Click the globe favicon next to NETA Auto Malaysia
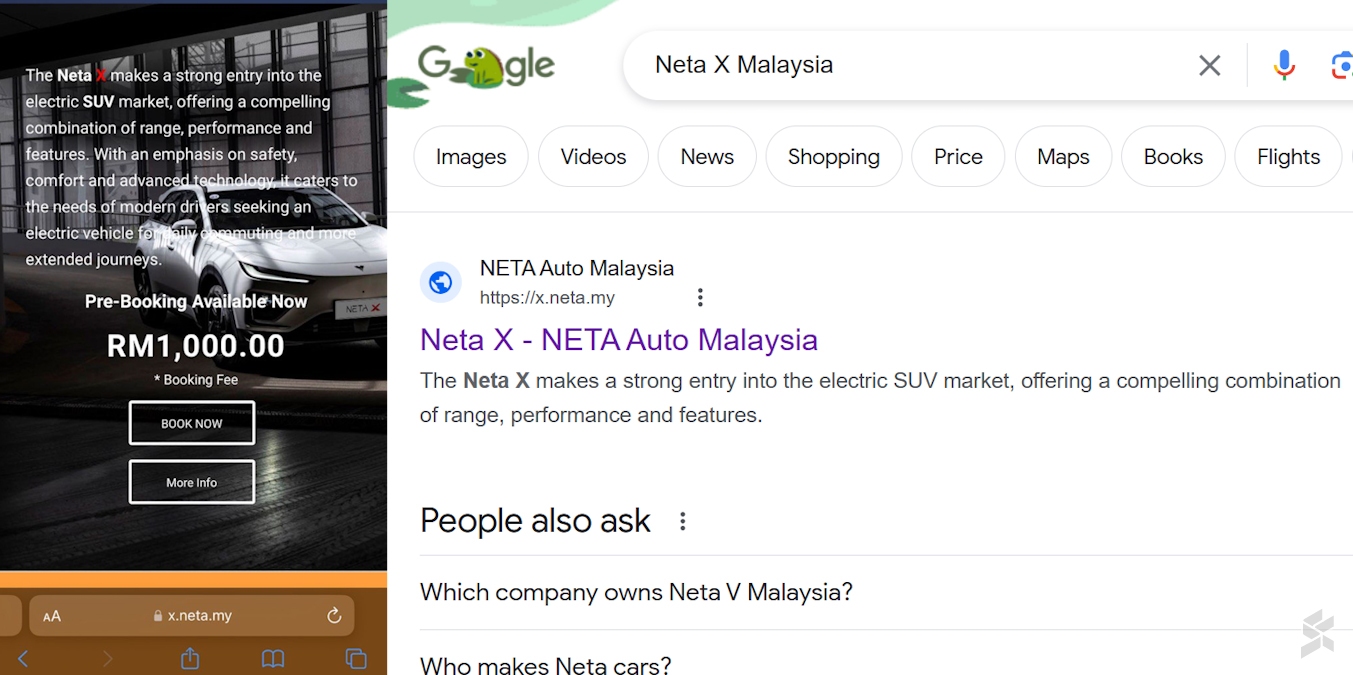Viewport: 1353px width, 675px height. [x=441, y=282]
